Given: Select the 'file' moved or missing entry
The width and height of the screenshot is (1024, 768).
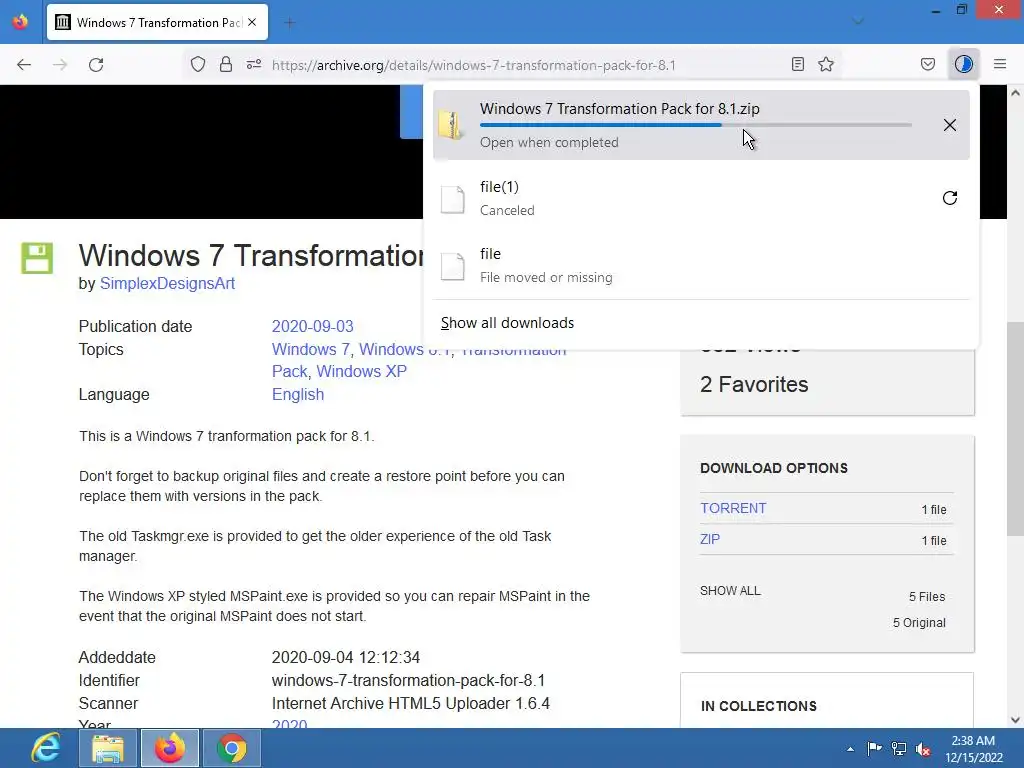Looking at the screenshot, I should click(701, 266).
